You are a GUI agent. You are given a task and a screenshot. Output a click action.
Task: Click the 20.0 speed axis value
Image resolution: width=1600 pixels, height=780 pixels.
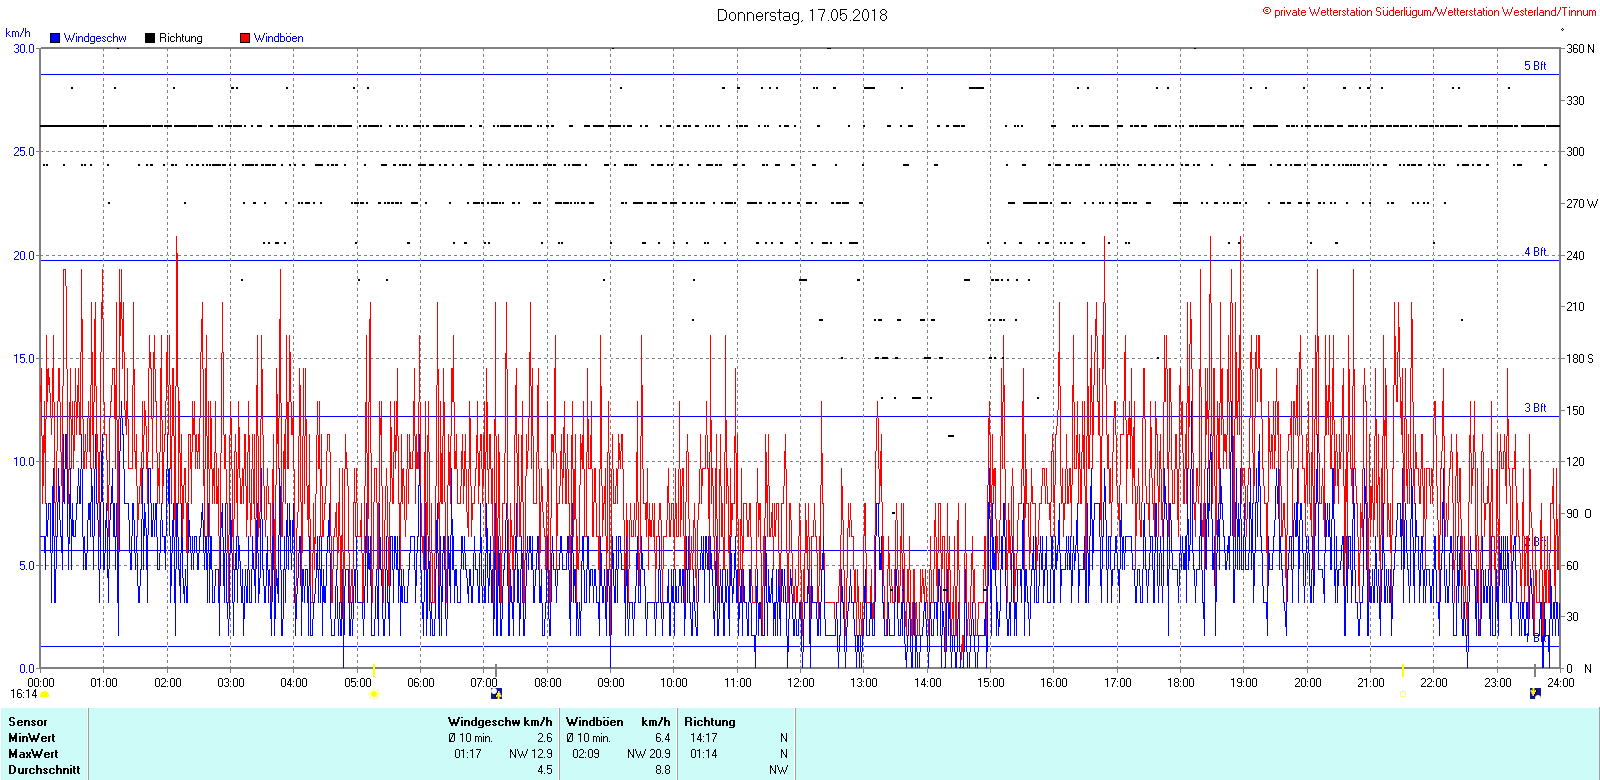pos(23,256)
